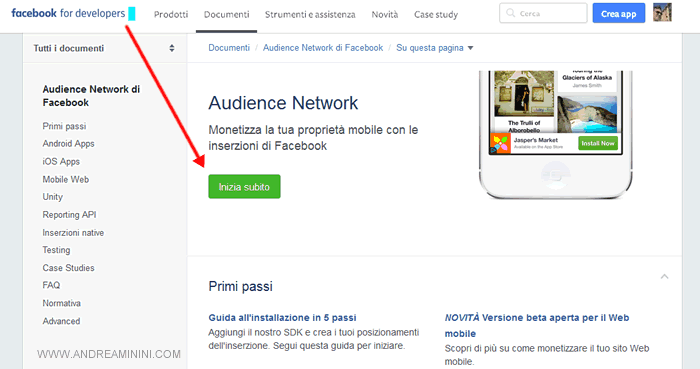Click the green Inizia subito button
This screenshot has height=369, width=700.
pyautogui.click(x=244, y=187)
